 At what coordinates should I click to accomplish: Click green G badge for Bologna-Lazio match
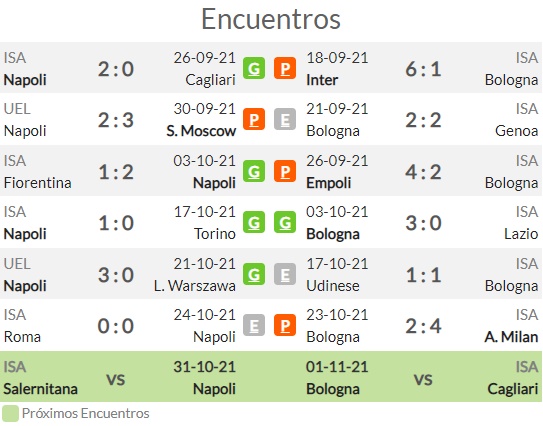pyautogui.click(x=285, y=222)
